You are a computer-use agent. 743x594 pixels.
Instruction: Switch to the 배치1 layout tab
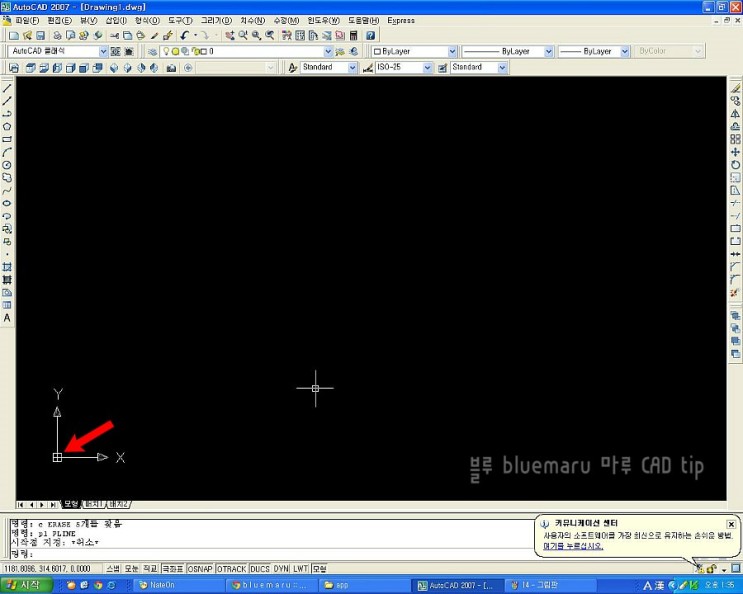click(94, 504)
